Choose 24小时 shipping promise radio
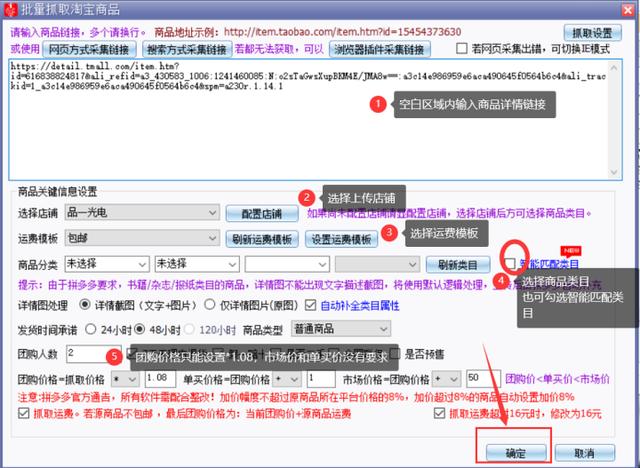 coord(91,329)
